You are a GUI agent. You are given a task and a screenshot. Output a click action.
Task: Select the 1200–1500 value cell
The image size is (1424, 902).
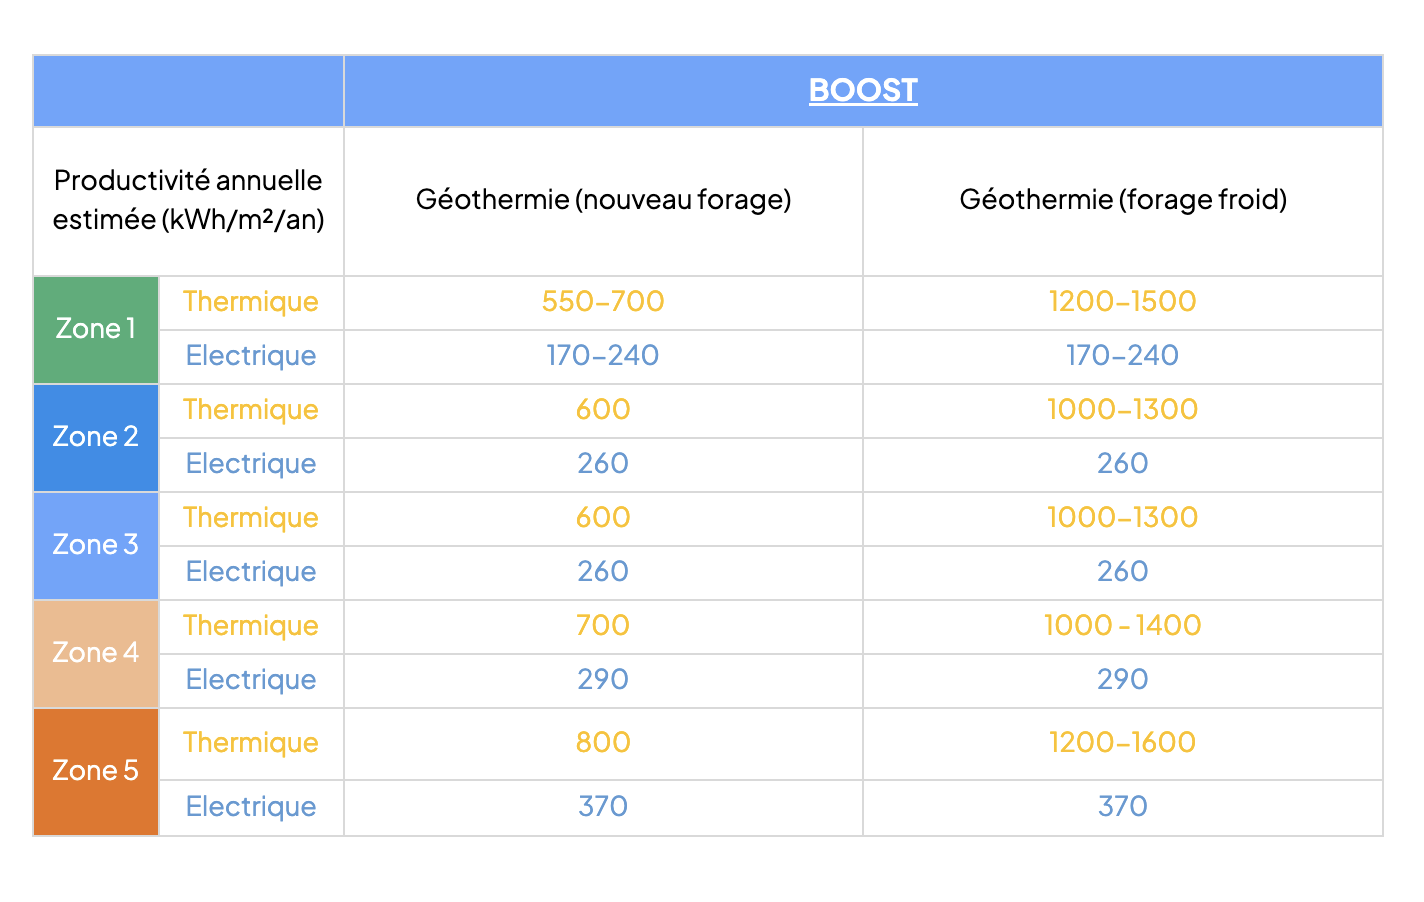pyautogui.click(x=1122, y=302)
